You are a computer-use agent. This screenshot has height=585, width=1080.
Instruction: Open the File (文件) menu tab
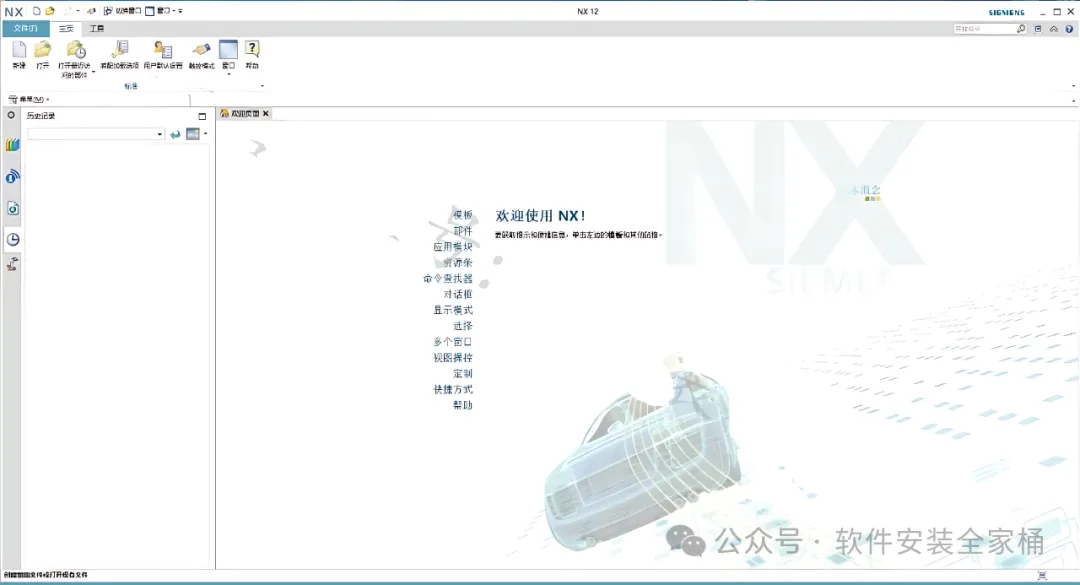coord(25,28)
